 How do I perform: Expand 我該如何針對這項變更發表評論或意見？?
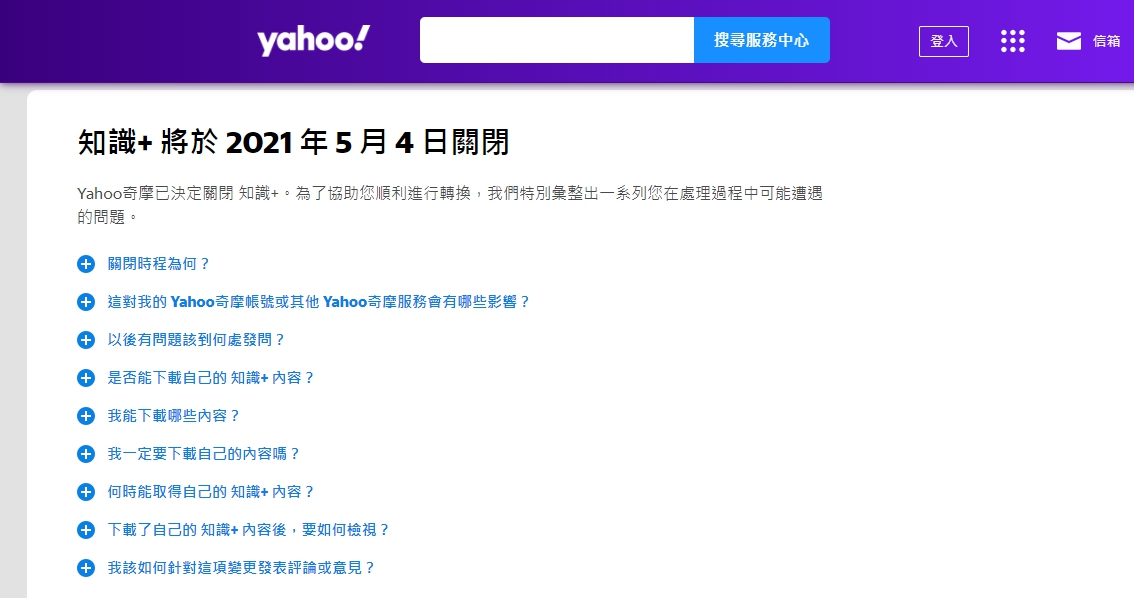(x=85, y=567)
